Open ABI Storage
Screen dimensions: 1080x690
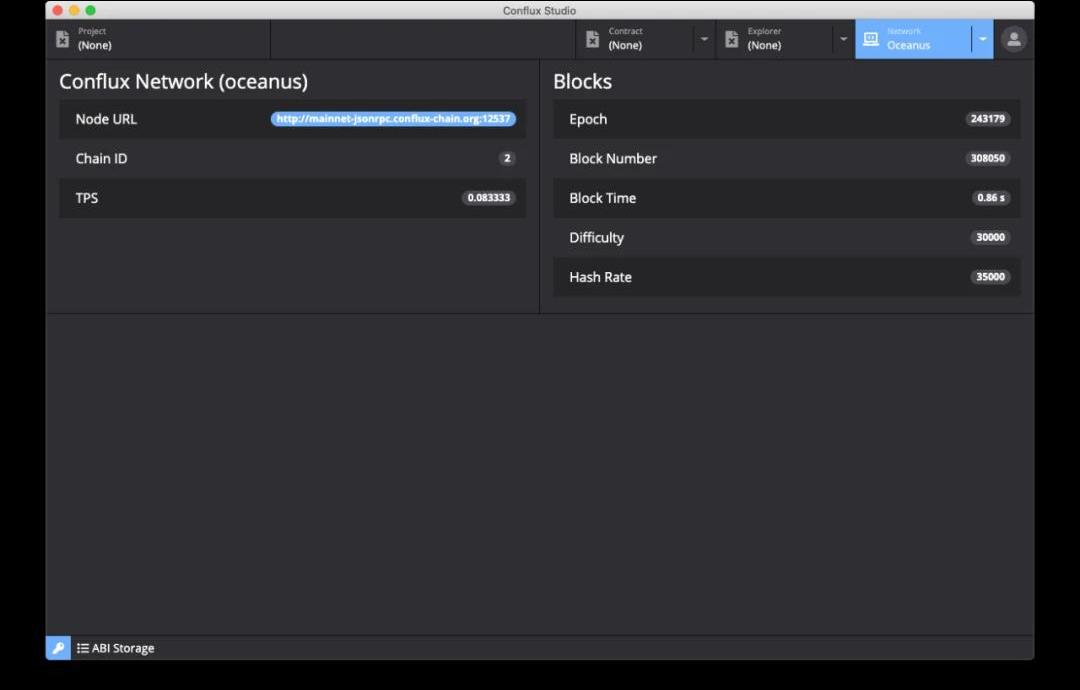click(116, 648)
